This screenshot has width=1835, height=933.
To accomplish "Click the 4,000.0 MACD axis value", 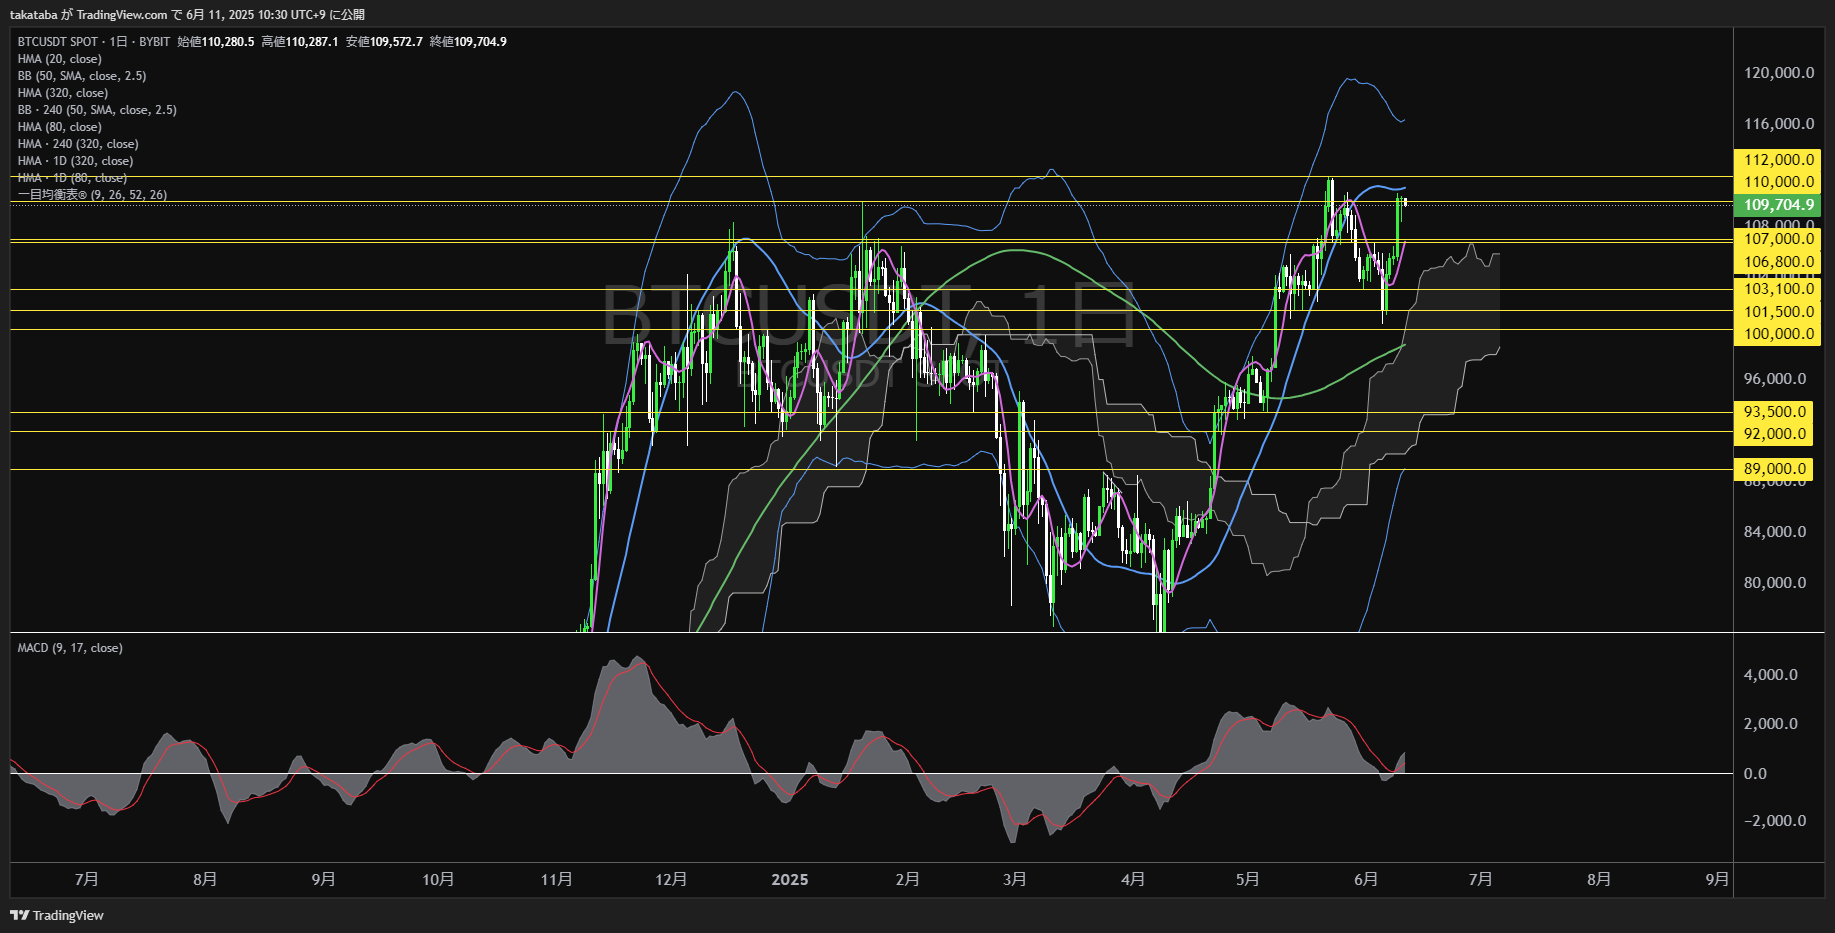I will 1770,675.
